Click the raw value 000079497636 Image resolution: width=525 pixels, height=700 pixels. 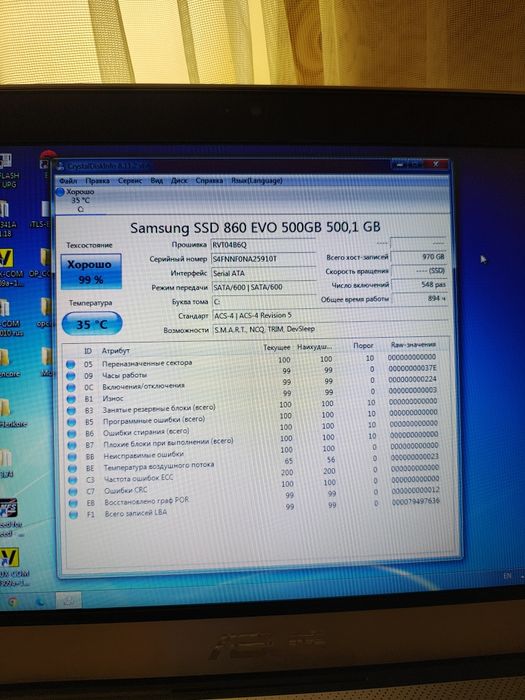[416, 501]
